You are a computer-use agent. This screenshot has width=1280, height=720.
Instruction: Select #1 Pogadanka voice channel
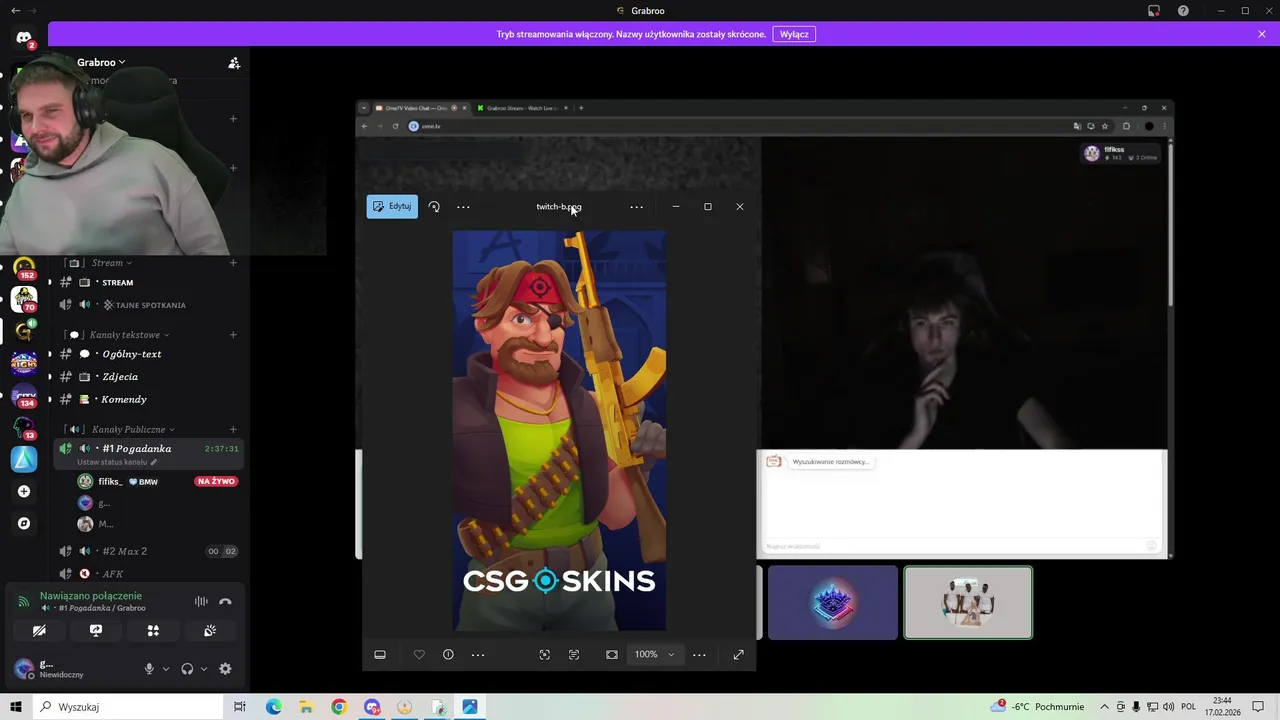(x=136, y=449)
